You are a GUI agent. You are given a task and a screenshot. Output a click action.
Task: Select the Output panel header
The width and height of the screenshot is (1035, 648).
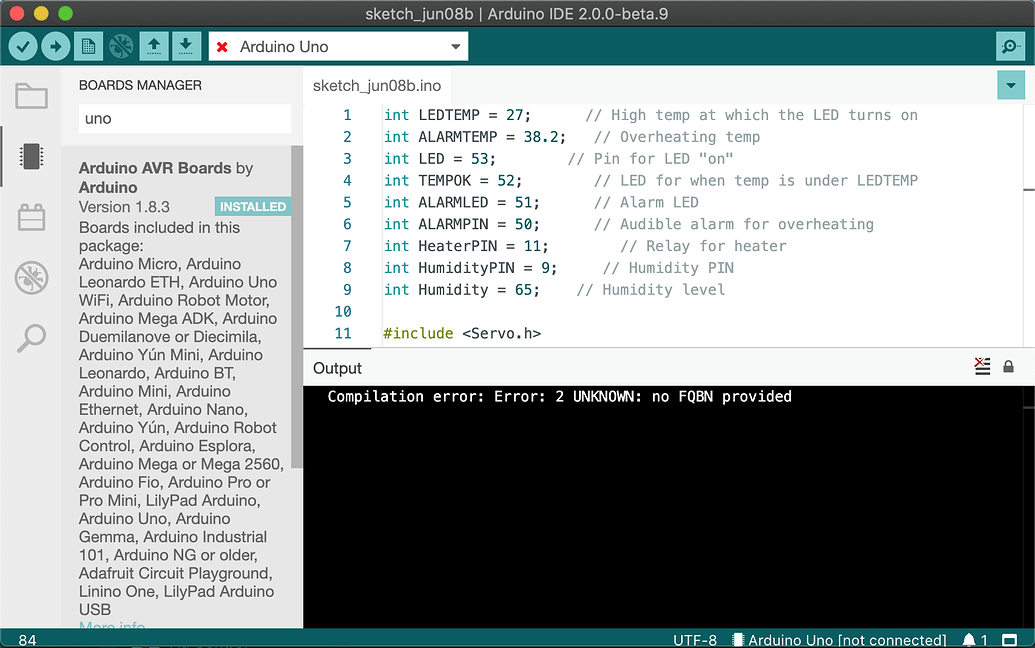337,368
